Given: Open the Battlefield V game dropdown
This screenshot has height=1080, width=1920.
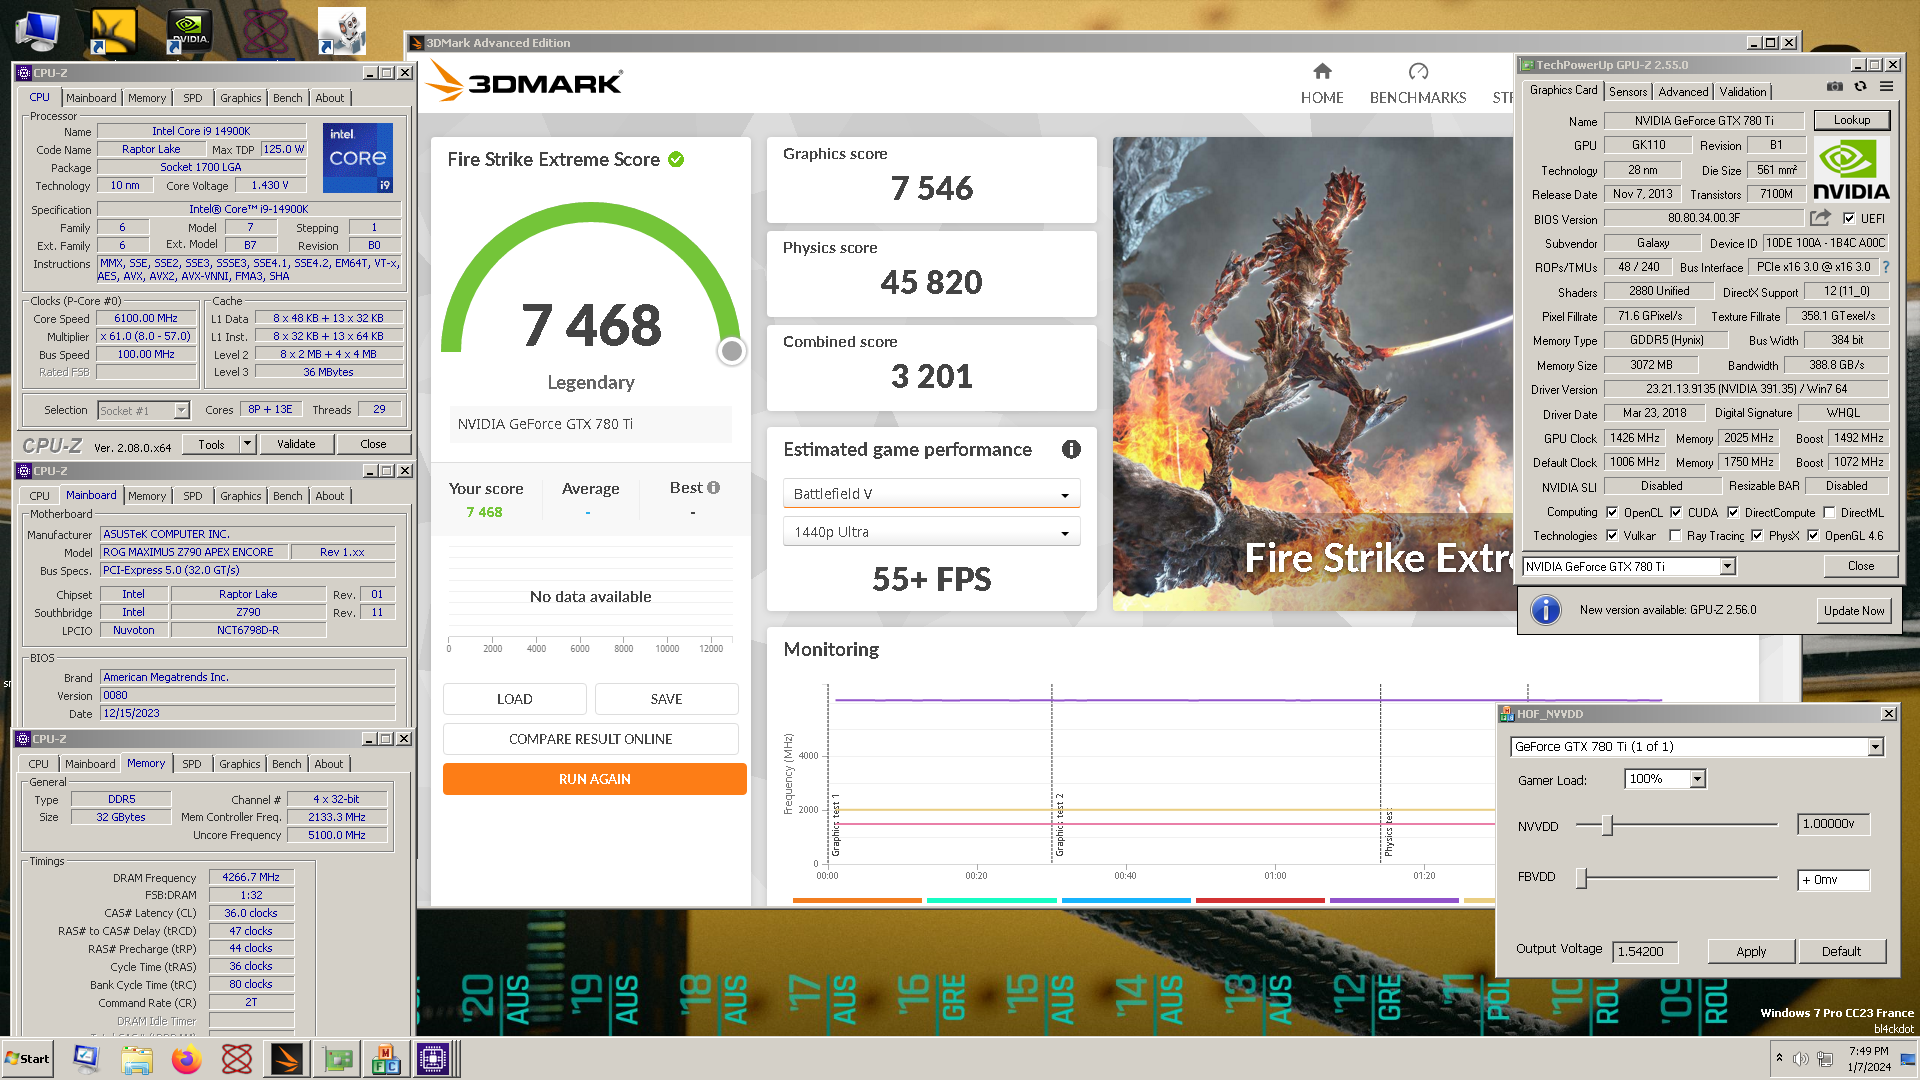Looking at the screenshot, I should [931, 494].
